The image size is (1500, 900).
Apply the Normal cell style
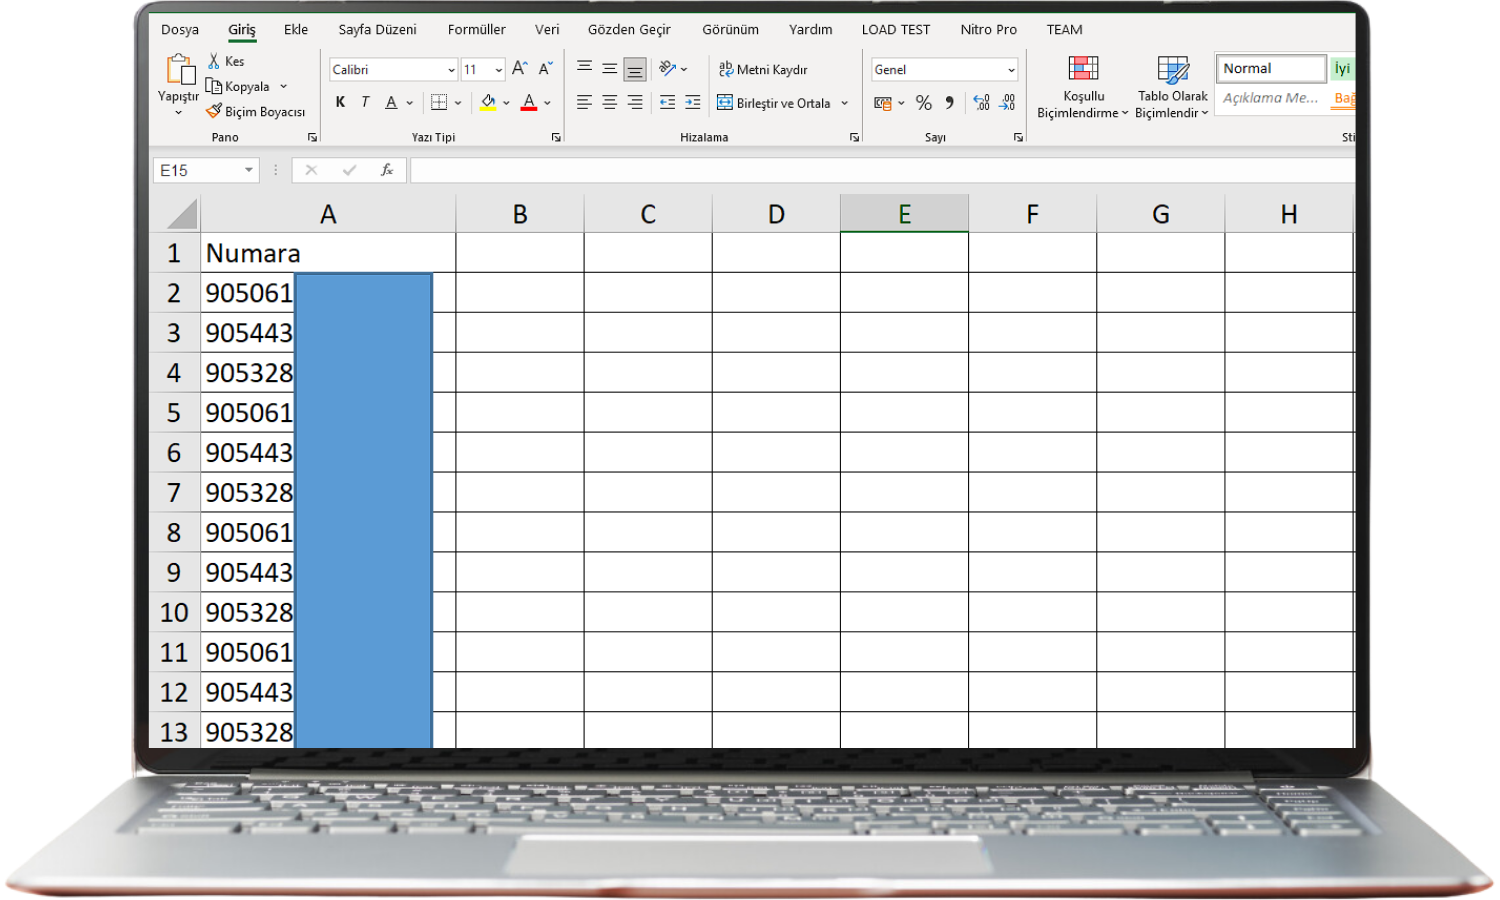pos(1271,68)
